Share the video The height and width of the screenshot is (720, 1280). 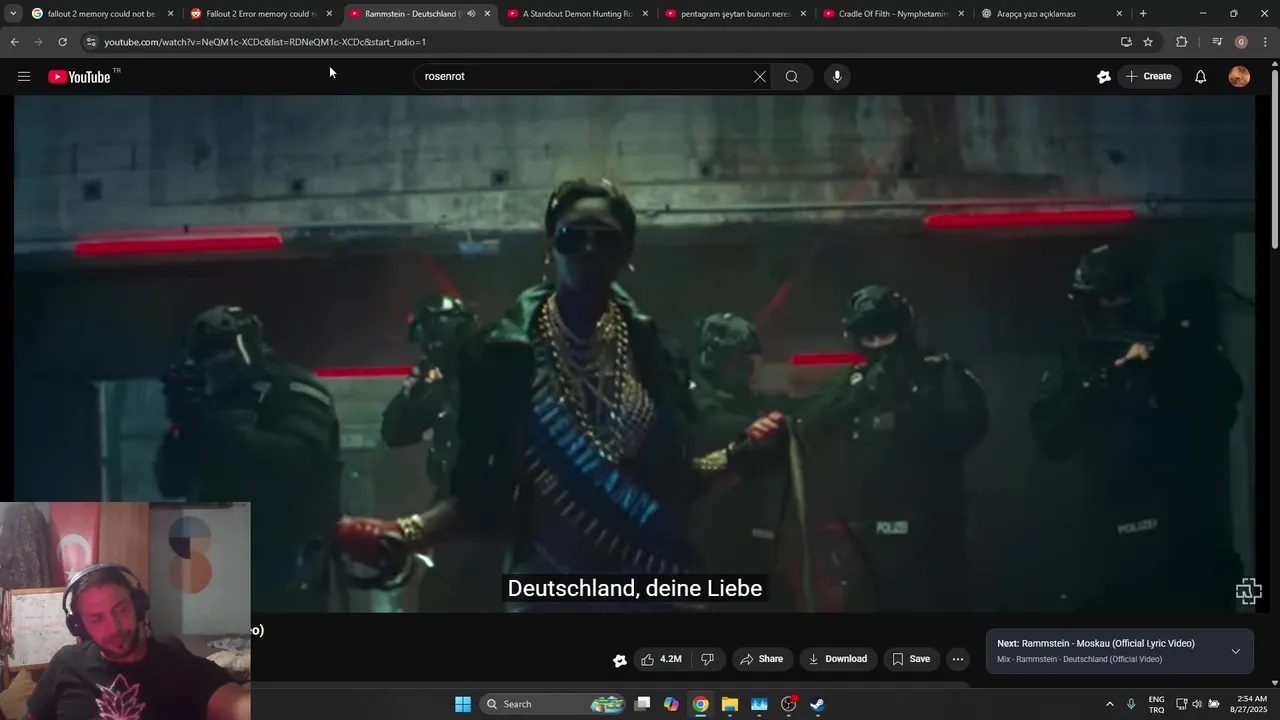point(761,659)
